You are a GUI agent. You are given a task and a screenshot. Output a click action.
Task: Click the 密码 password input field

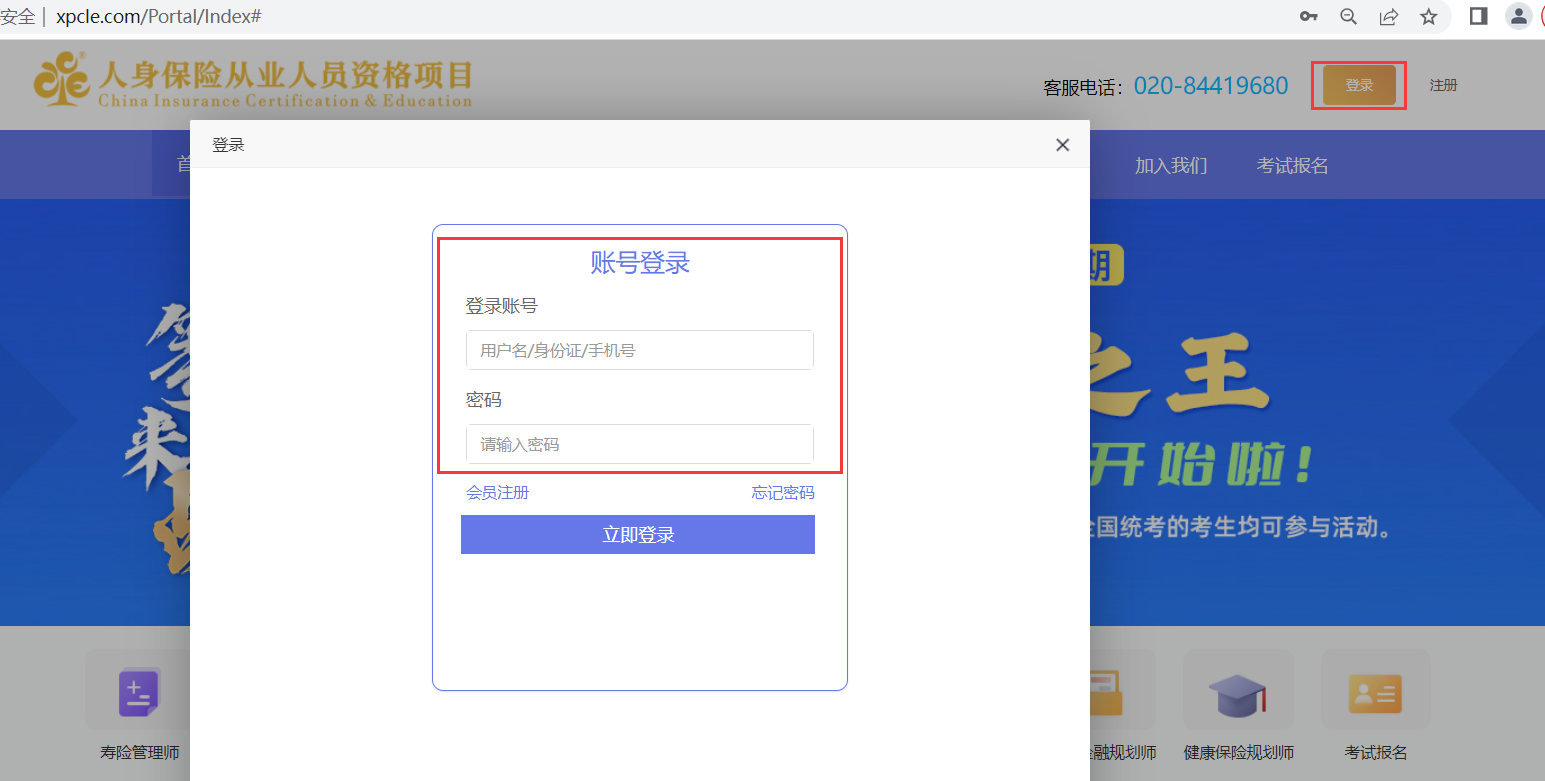point(638,444)
